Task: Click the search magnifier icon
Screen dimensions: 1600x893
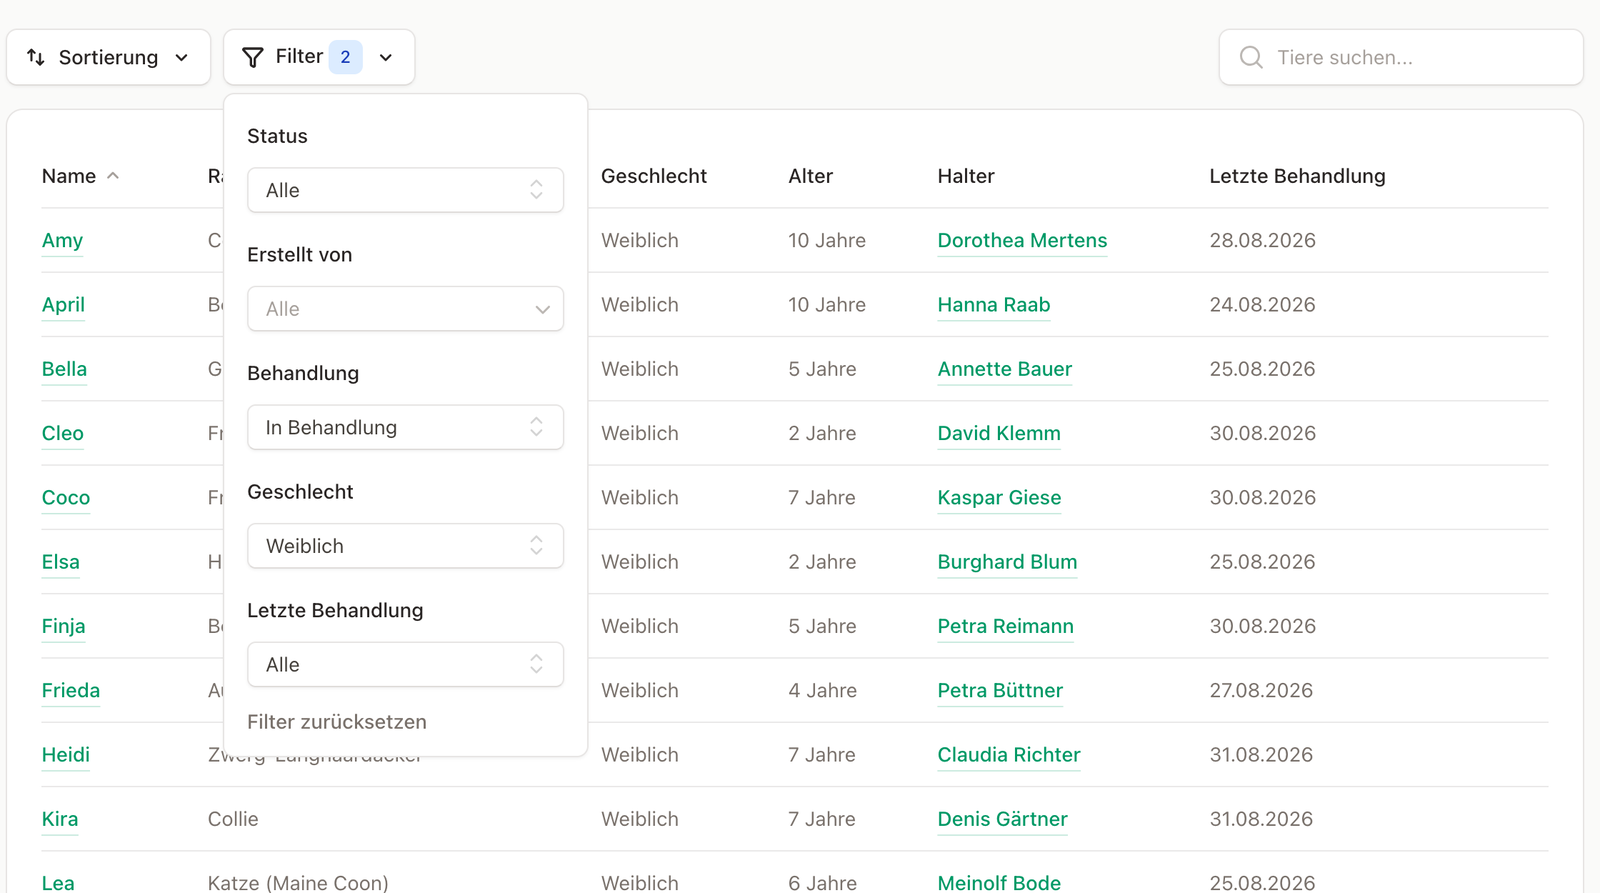Action: (1251, 57)
